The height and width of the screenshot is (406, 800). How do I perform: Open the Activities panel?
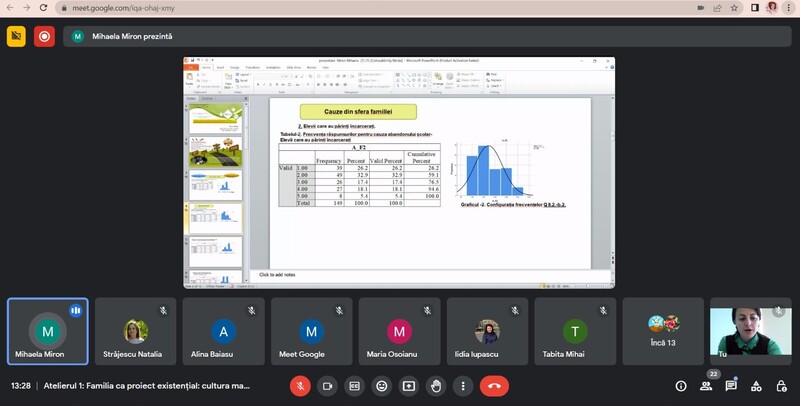pos(756,385)
